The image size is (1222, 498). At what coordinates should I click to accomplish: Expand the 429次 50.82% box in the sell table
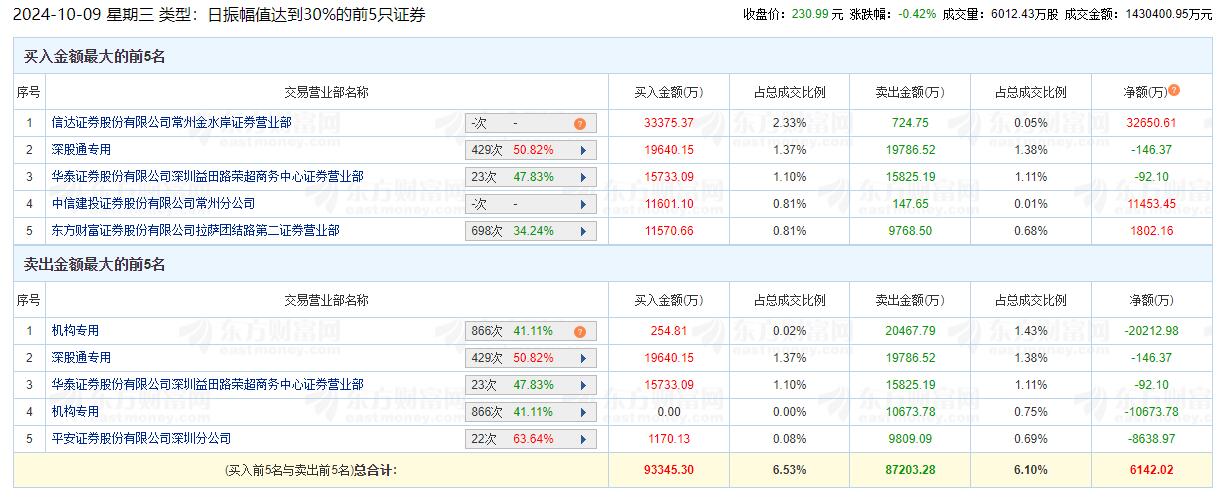(x=583, y=358)
